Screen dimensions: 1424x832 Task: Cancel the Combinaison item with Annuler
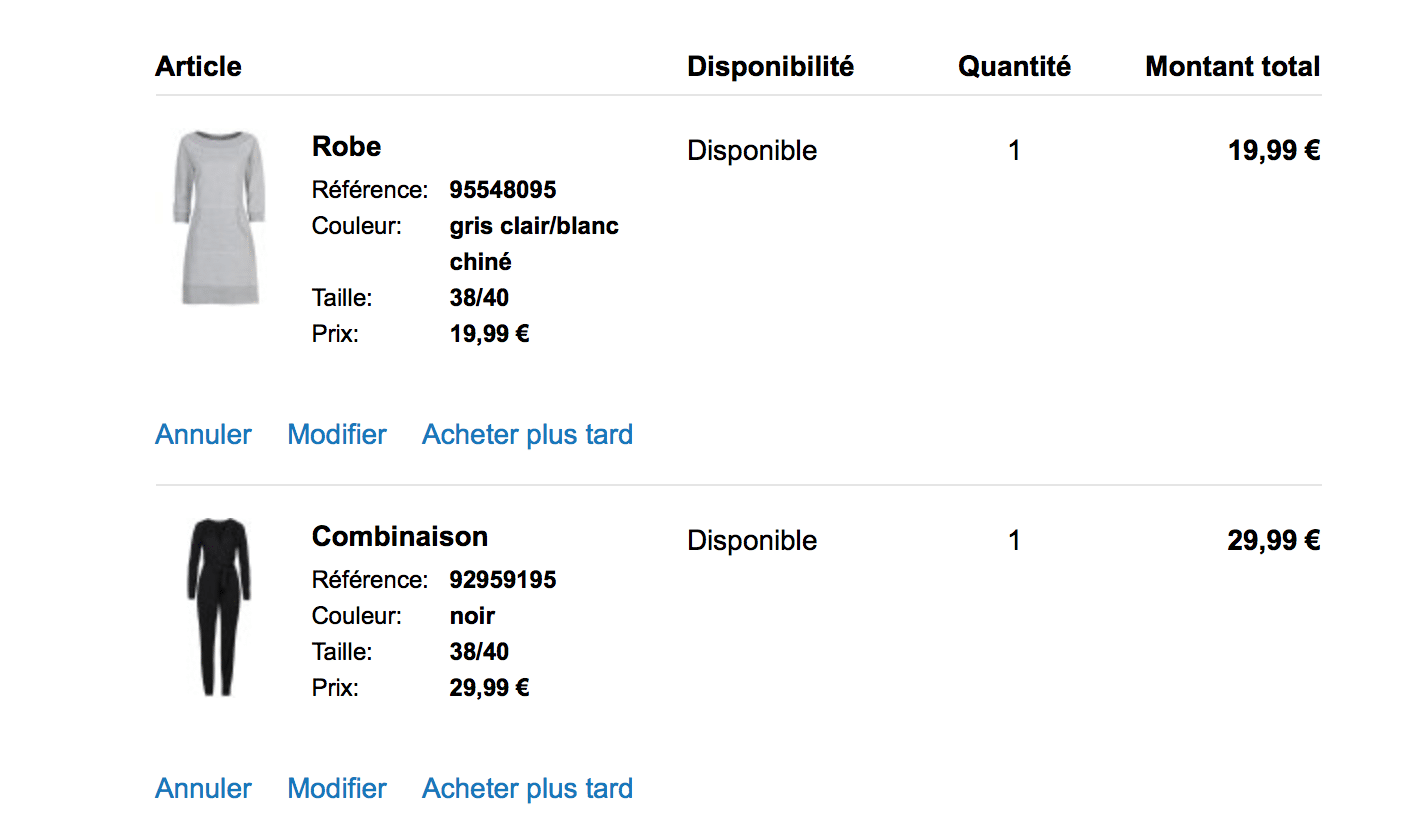point(203,789)
